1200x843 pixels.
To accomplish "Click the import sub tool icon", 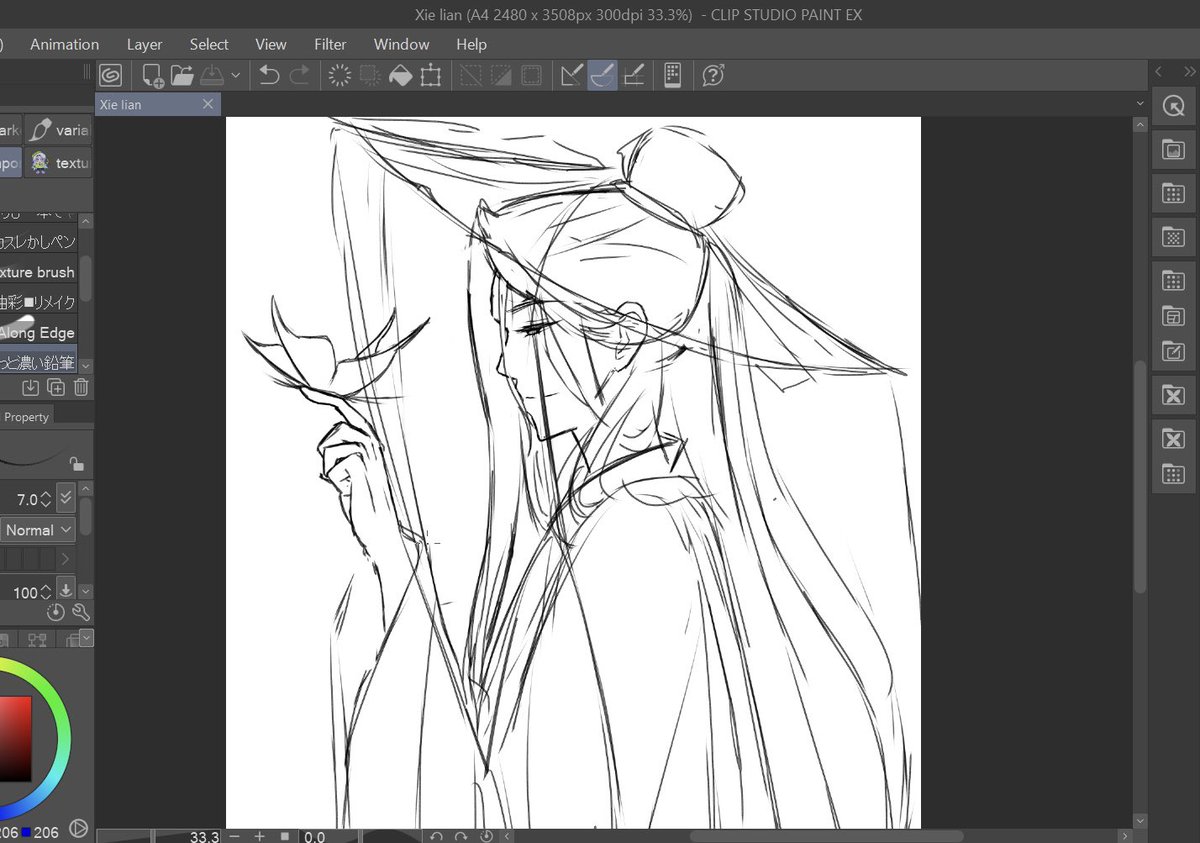I will 31,387.
